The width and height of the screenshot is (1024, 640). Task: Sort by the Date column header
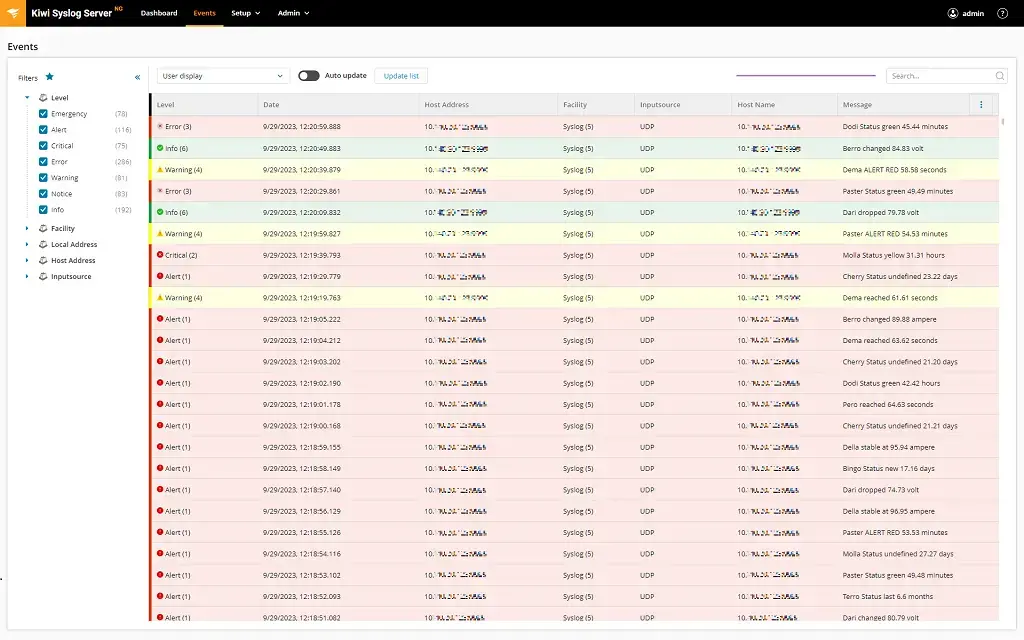272,105
